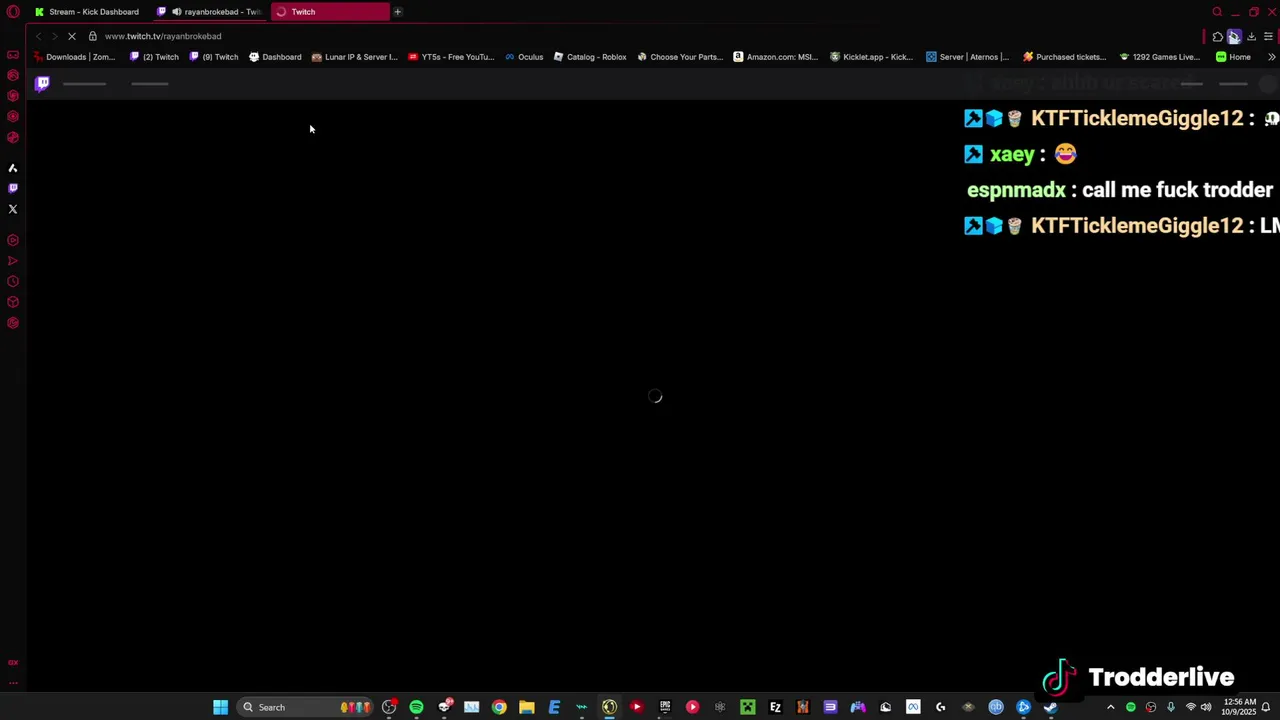Open the clock showing 12:56 AM
The height and width of the screenshot is (720, 1280).
tap(1238, 707)
